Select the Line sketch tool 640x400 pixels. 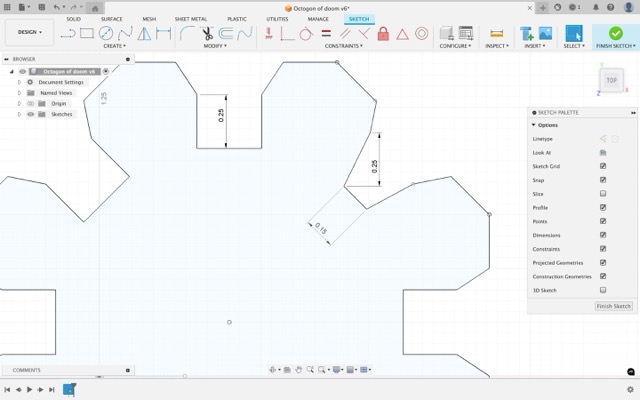tap(68, 33)
